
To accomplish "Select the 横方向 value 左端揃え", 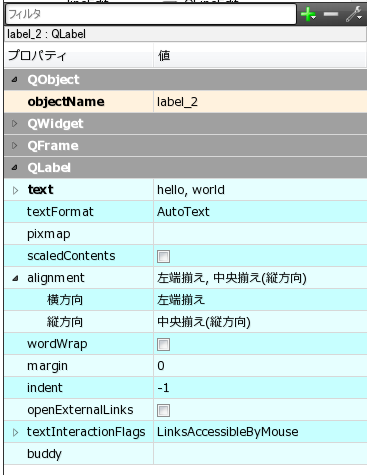I will coord(181,300).
